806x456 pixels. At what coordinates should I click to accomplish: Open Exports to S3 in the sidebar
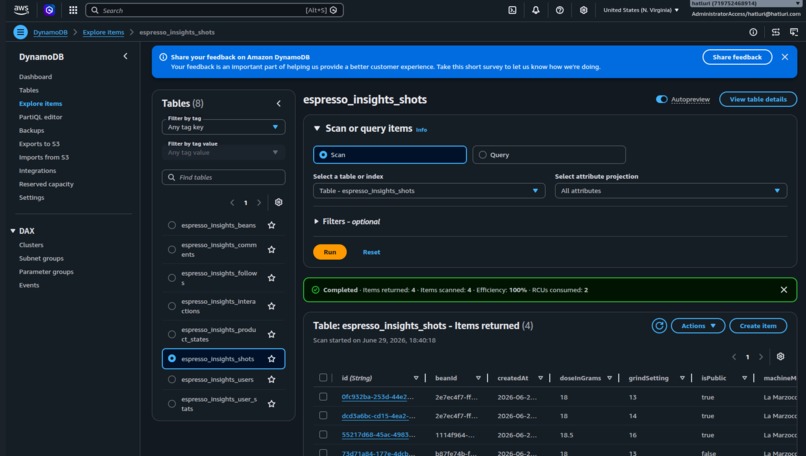click(39, 143)
